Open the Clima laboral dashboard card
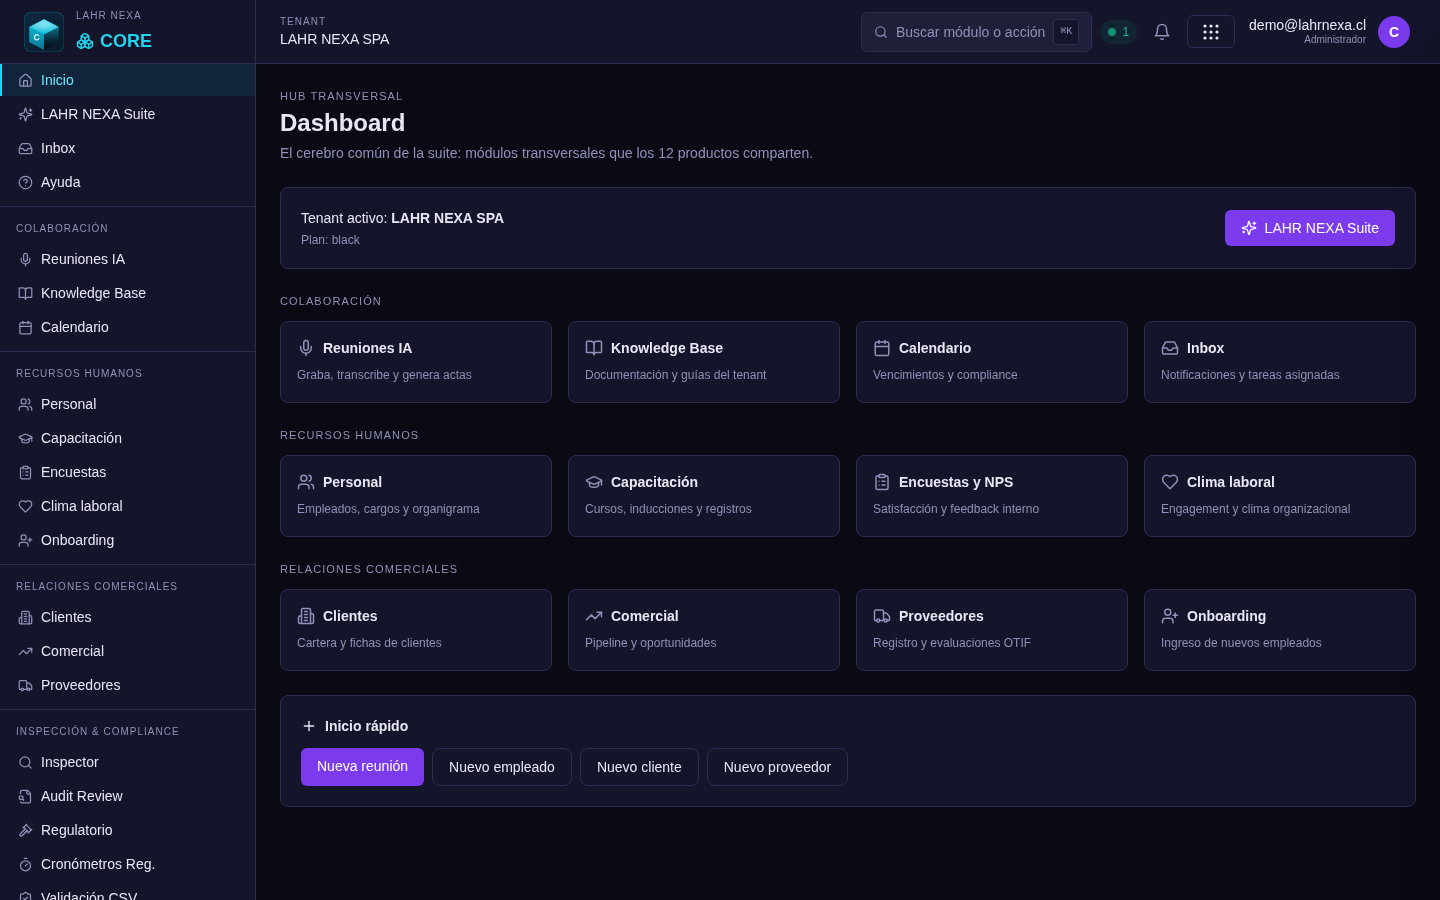 (x=1280, y=496)
